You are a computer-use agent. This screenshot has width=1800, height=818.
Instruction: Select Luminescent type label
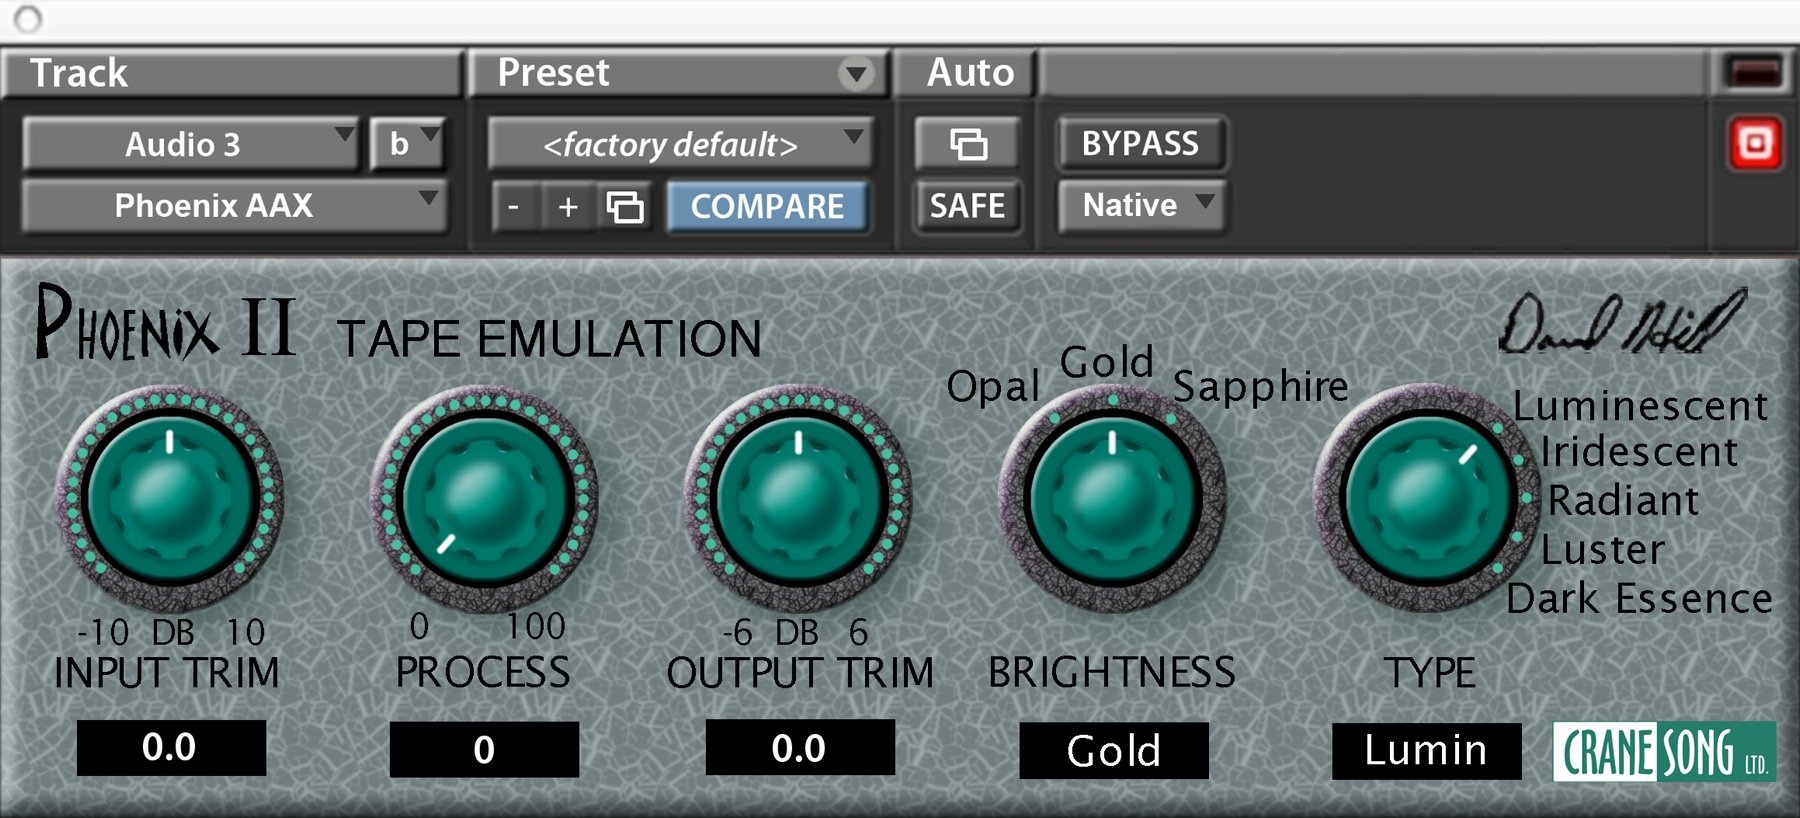(1640, 406)
